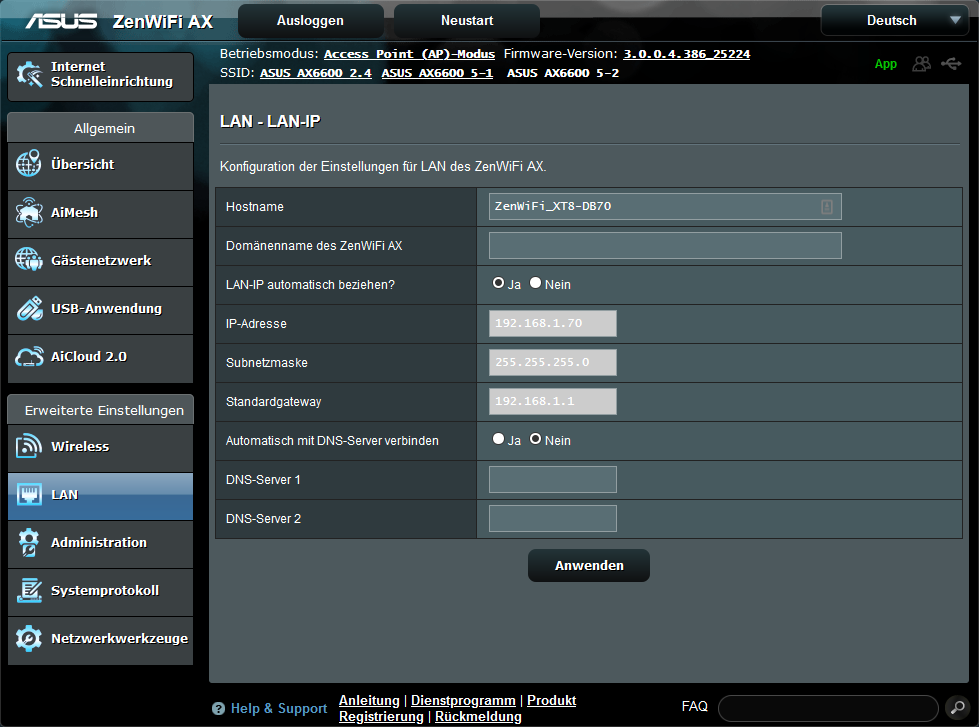
Task: Click the Produkt footer link
Action: [x=551, y=700]
